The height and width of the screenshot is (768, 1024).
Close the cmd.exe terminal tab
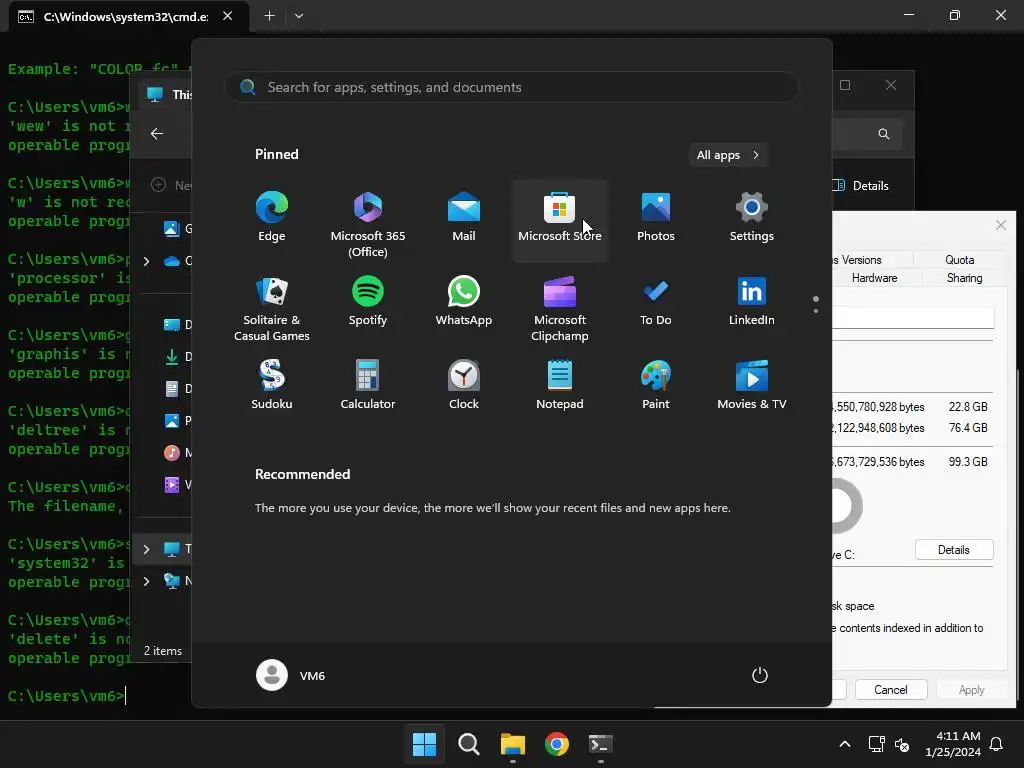(x=227, y=16)
